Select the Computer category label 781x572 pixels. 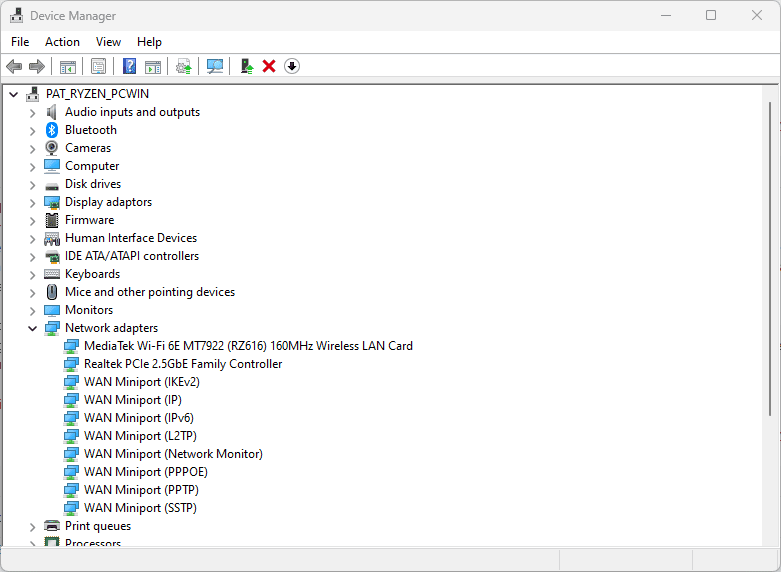pyautogui.click(x=92, y=166)
